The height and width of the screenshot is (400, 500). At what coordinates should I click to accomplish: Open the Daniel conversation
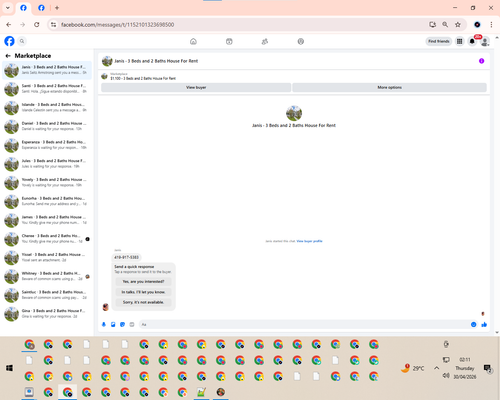[47, 126]
